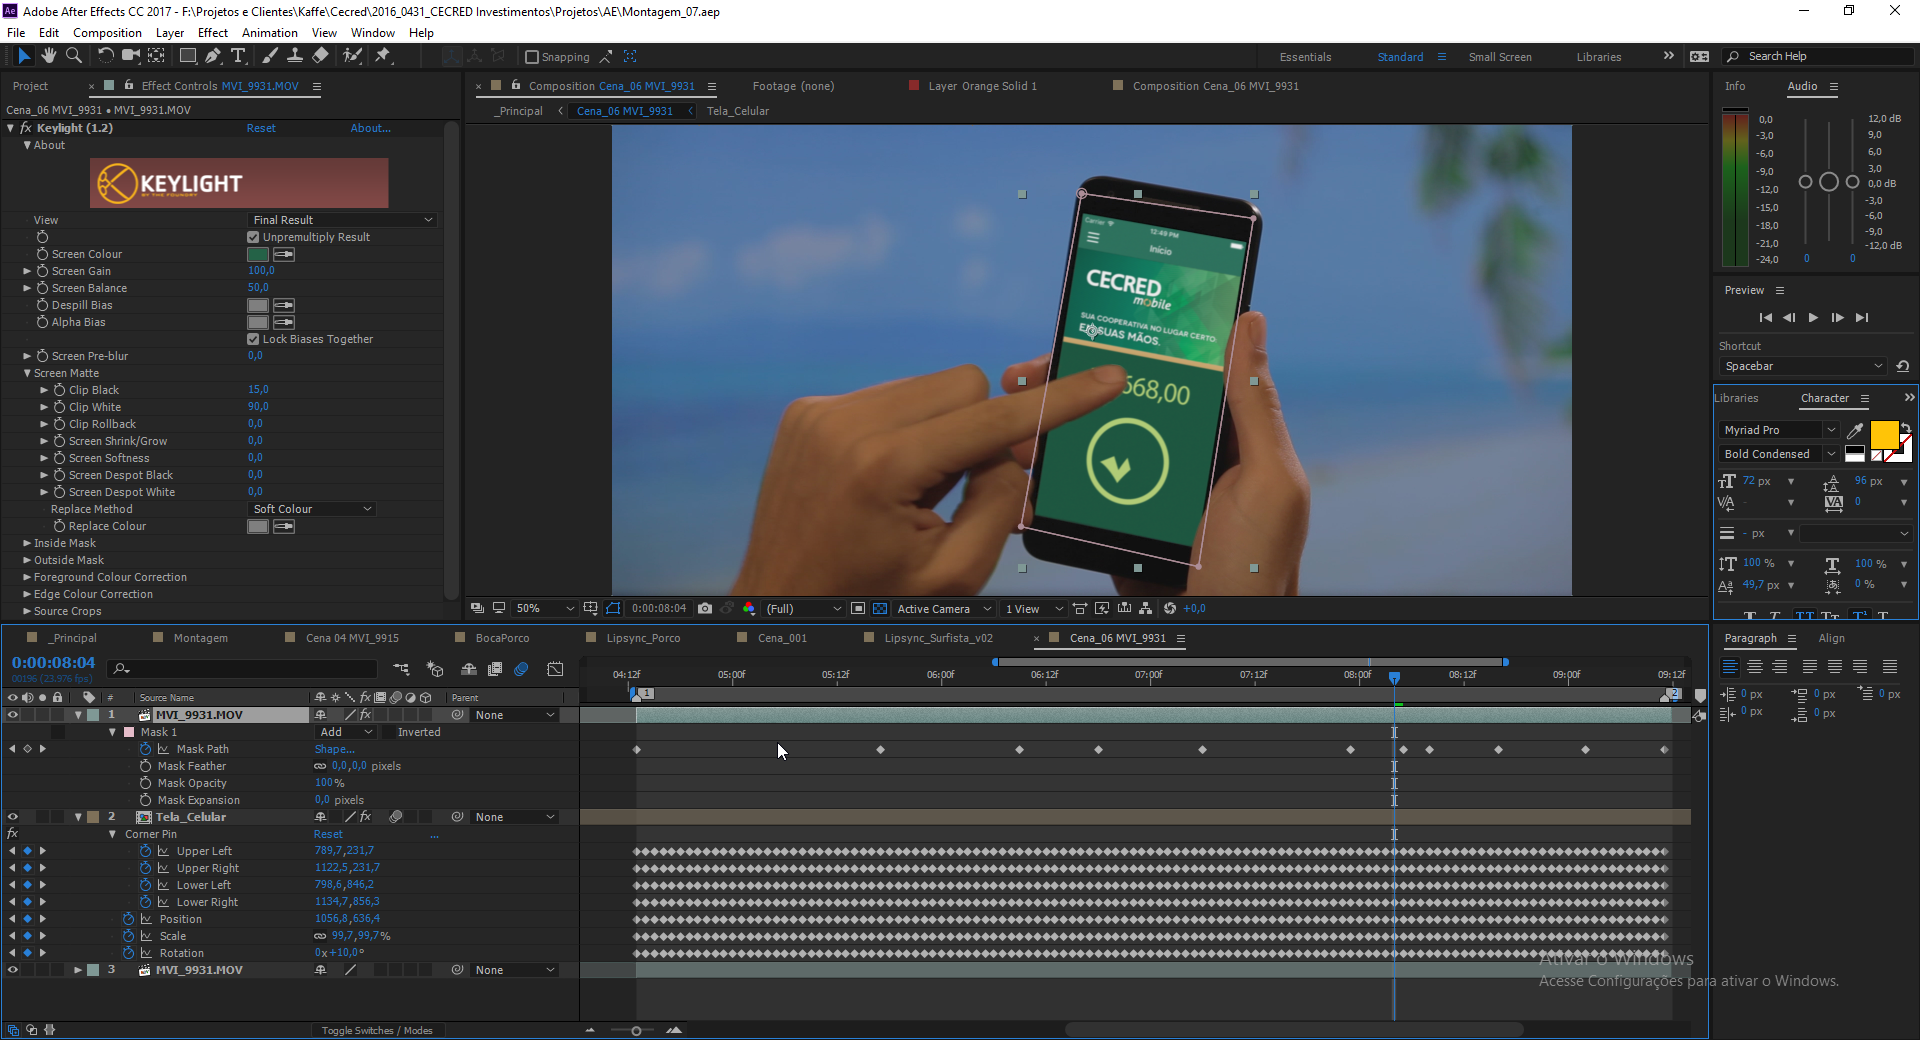Image resolution: width=1920 pixels, height=1040 pixels.
Task: Pick Despill Bias with the eyedropper
Action: click(284, 305)
